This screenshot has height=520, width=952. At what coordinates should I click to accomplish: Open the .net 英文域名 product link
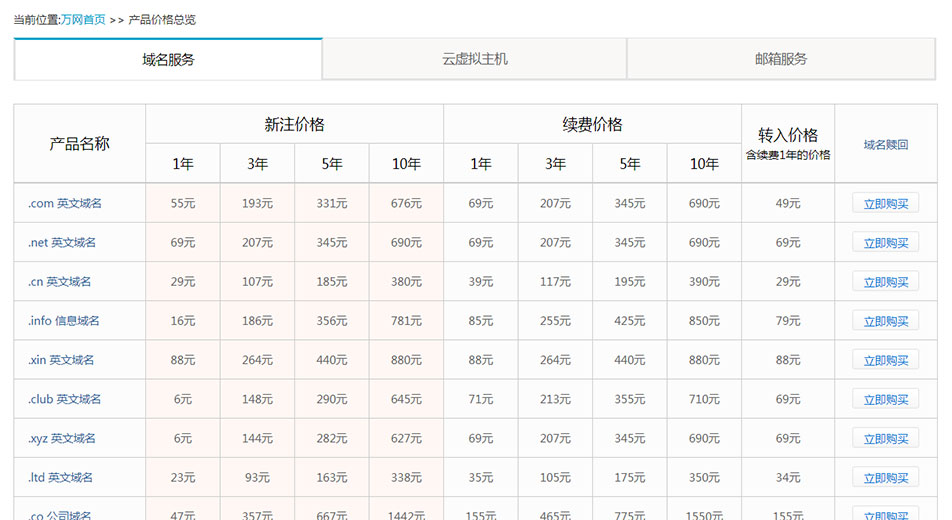(62, 243)
